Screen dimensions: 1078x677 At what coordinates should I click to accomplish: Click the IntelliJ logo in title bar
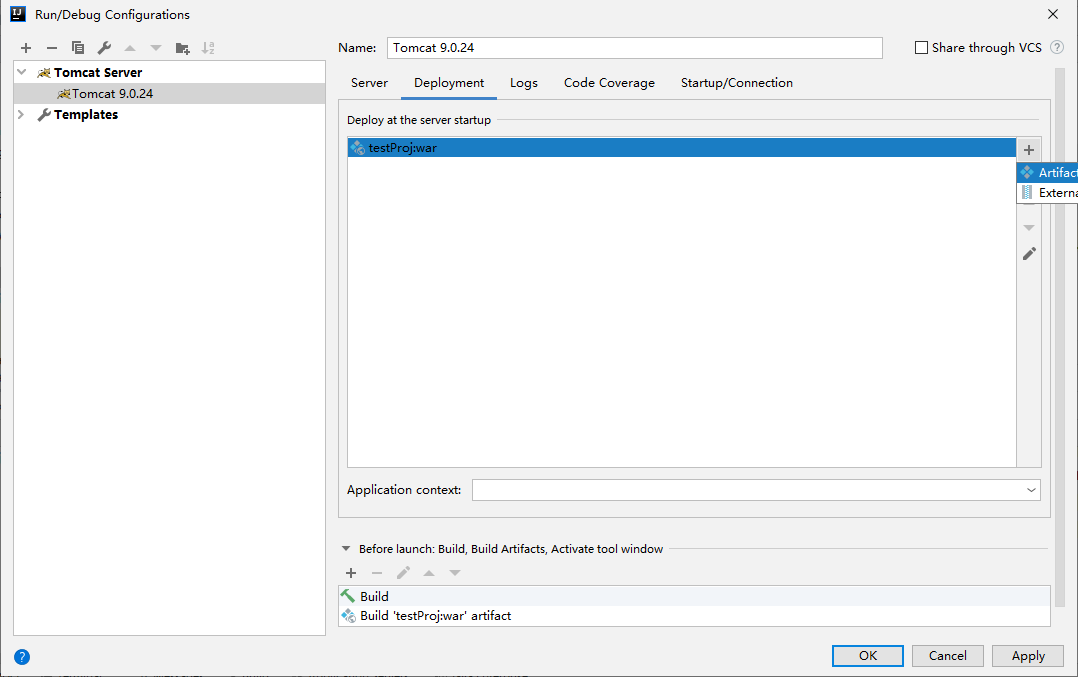click(x=19, y=14)
